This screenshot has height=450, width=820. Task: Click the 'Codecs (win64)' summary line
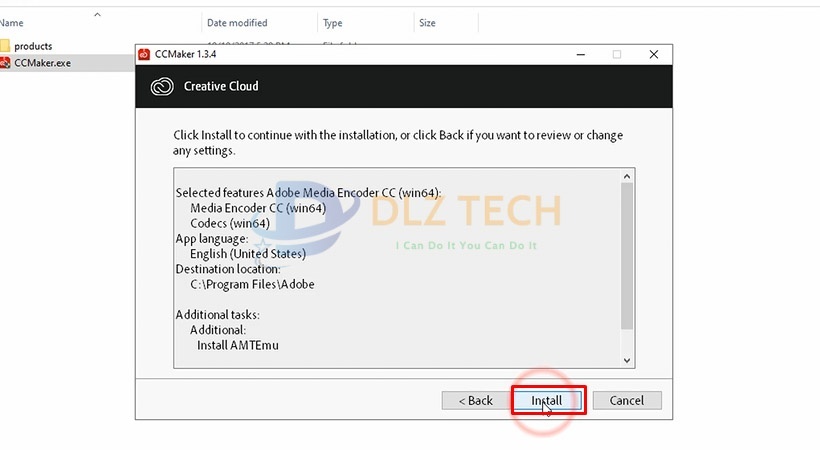[x=230, y=223]
